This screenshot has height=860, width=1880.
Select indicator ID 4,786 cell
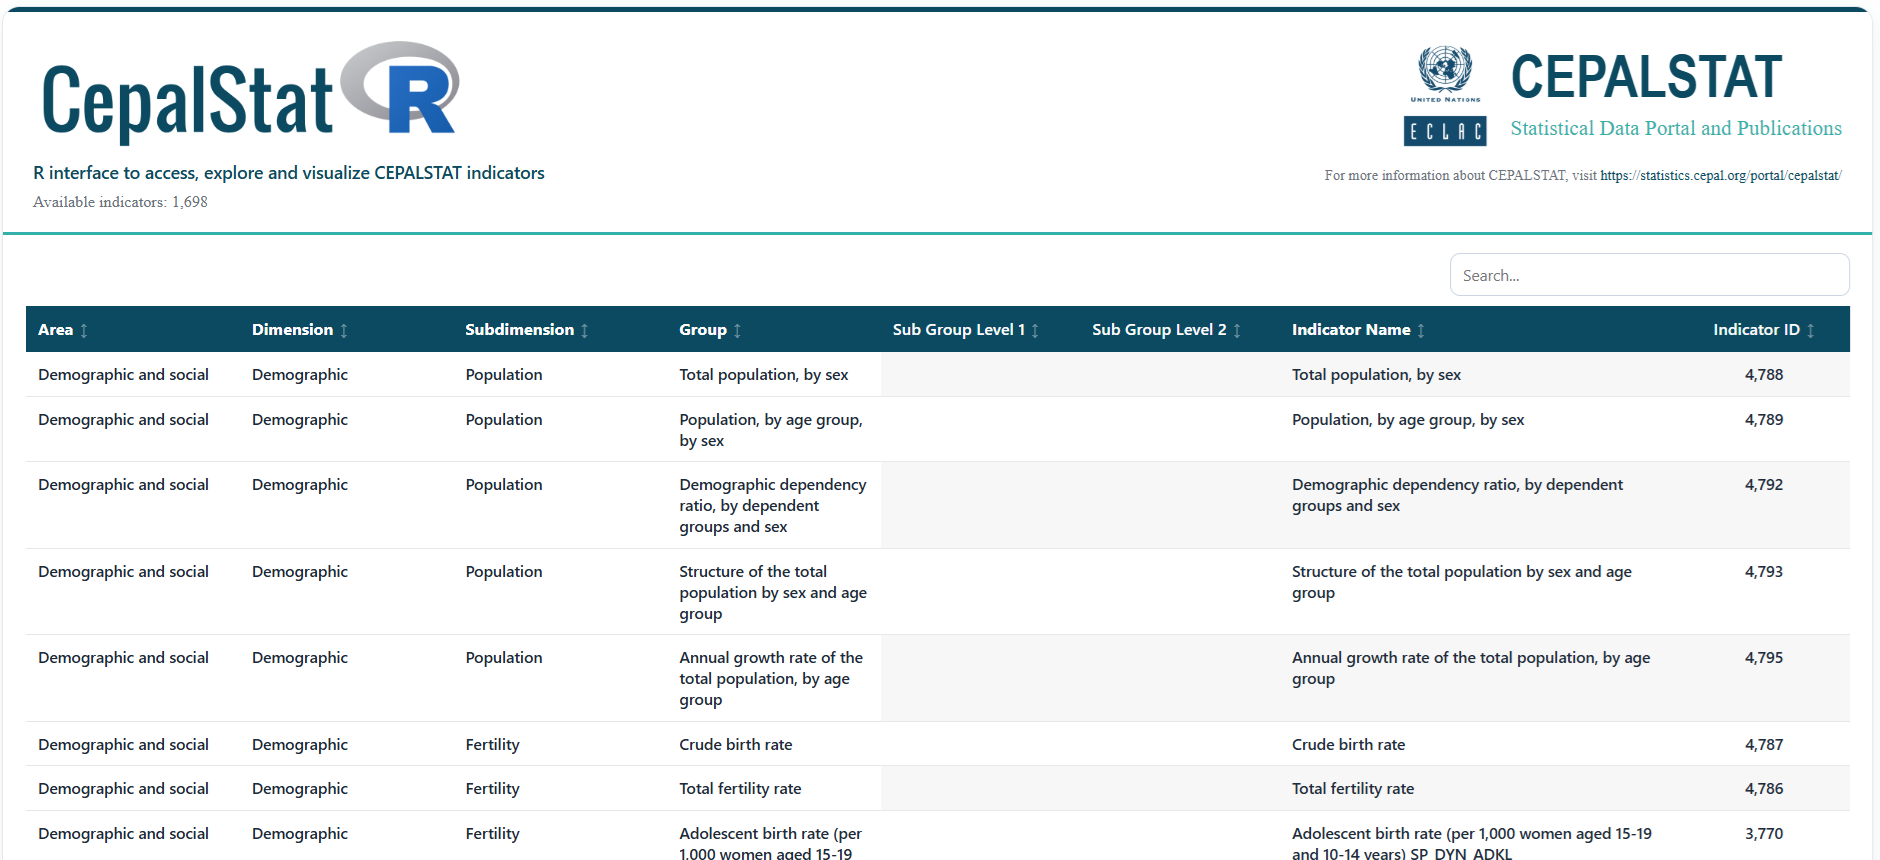click(x=1764, y=789)
